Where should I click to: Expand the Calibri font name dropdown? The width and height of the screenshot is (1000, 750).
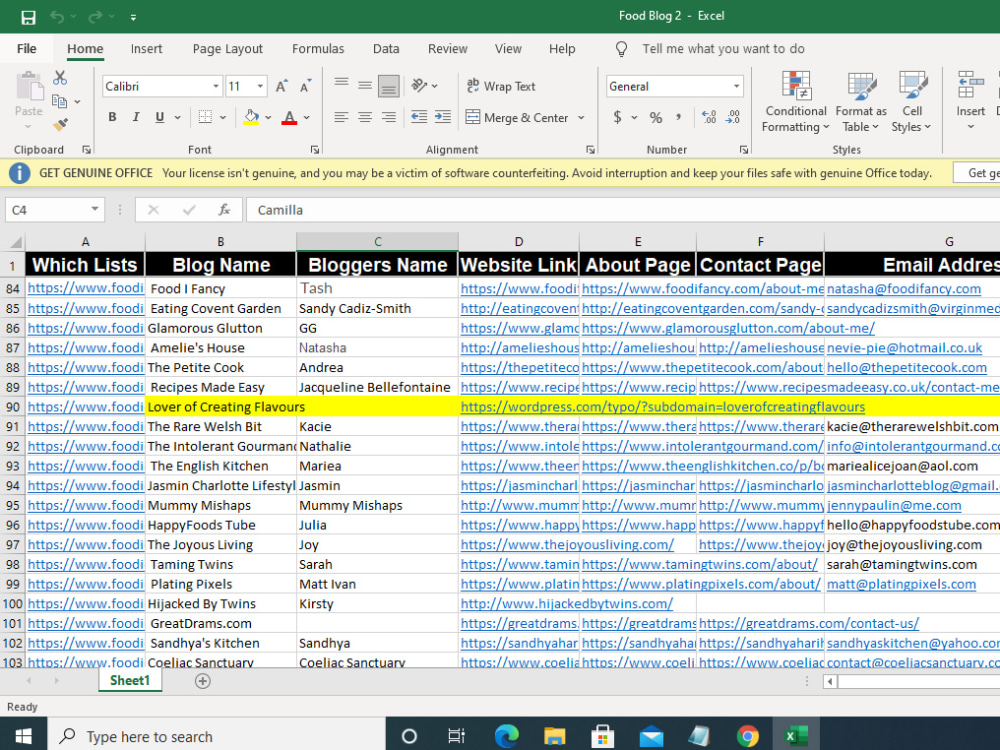(x=216, y=86)
